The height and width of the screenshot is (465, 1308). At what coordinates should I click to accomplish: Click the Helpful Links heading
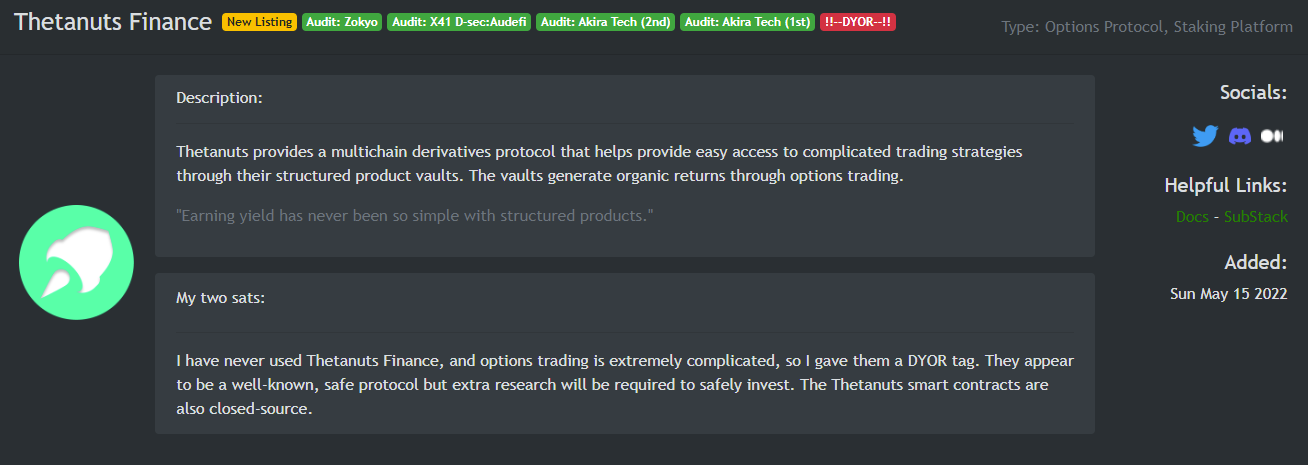coord(1226,185)
